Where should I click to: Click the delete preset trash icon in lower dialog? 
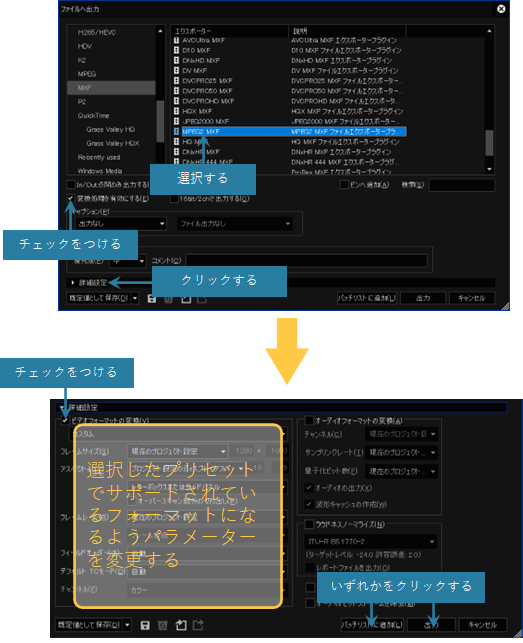(162, 625)
